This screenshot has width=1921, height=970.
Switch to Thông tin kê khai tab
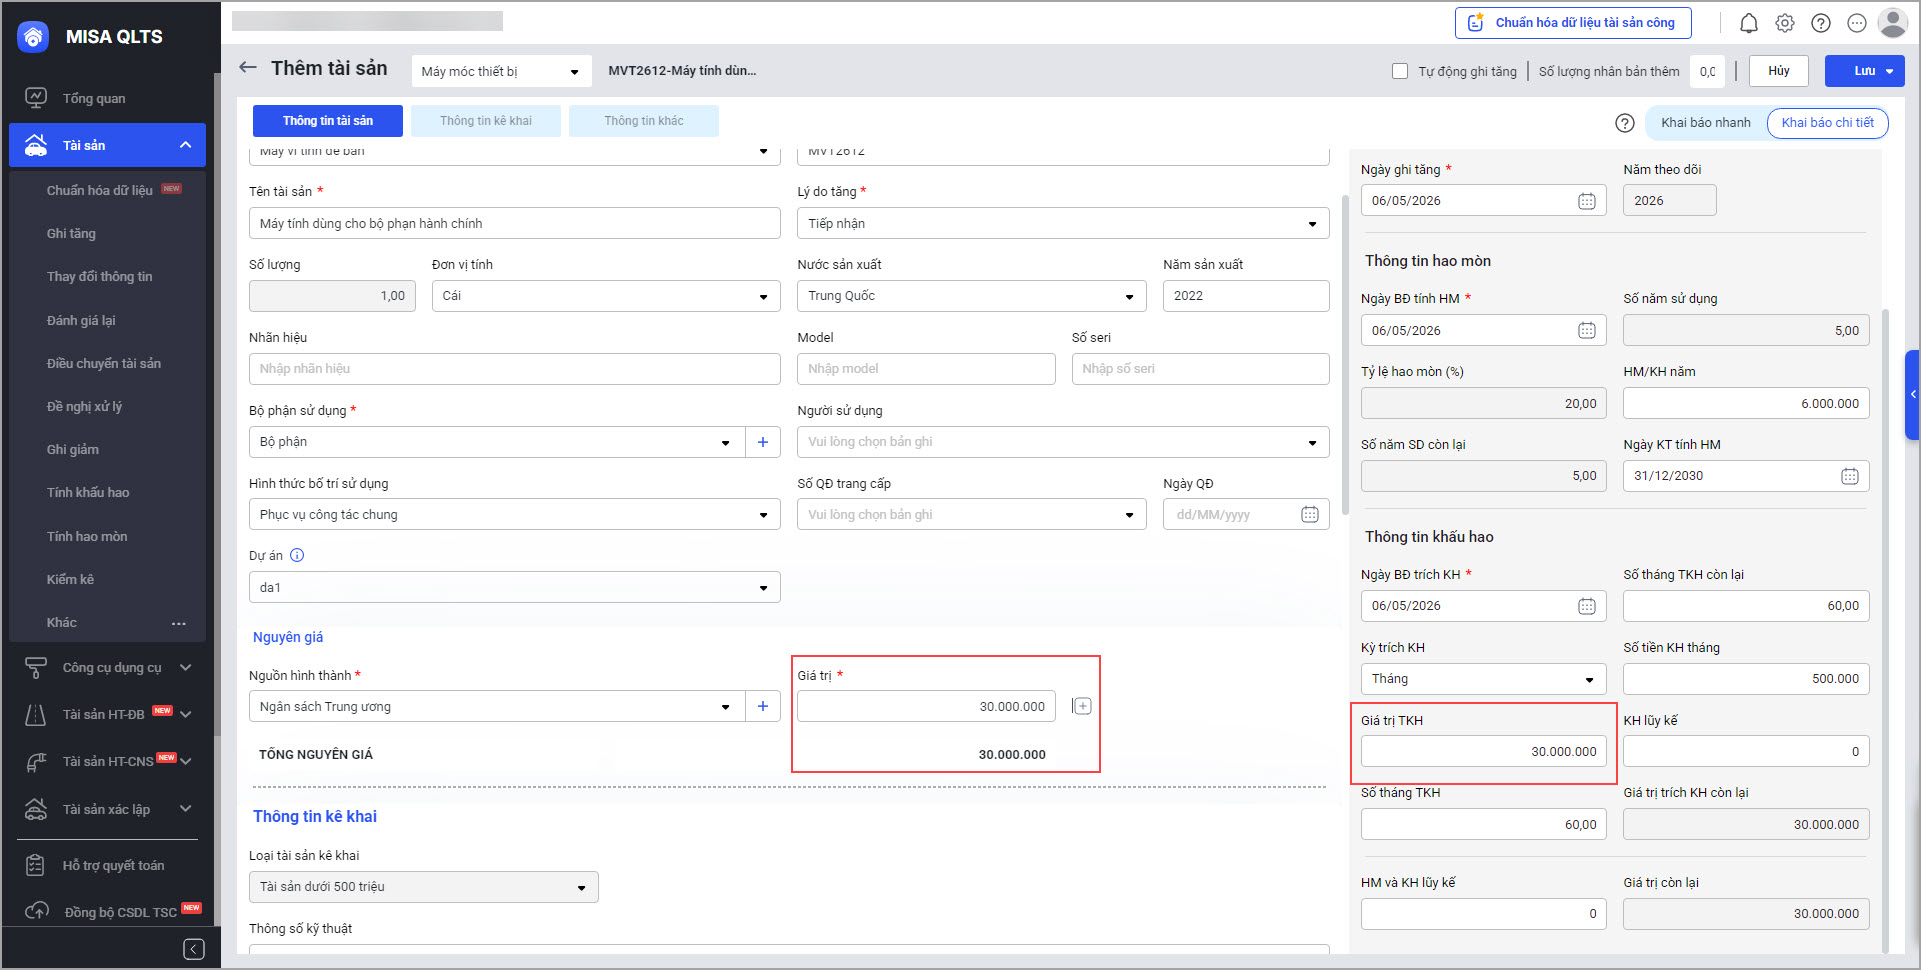point(486,121)
